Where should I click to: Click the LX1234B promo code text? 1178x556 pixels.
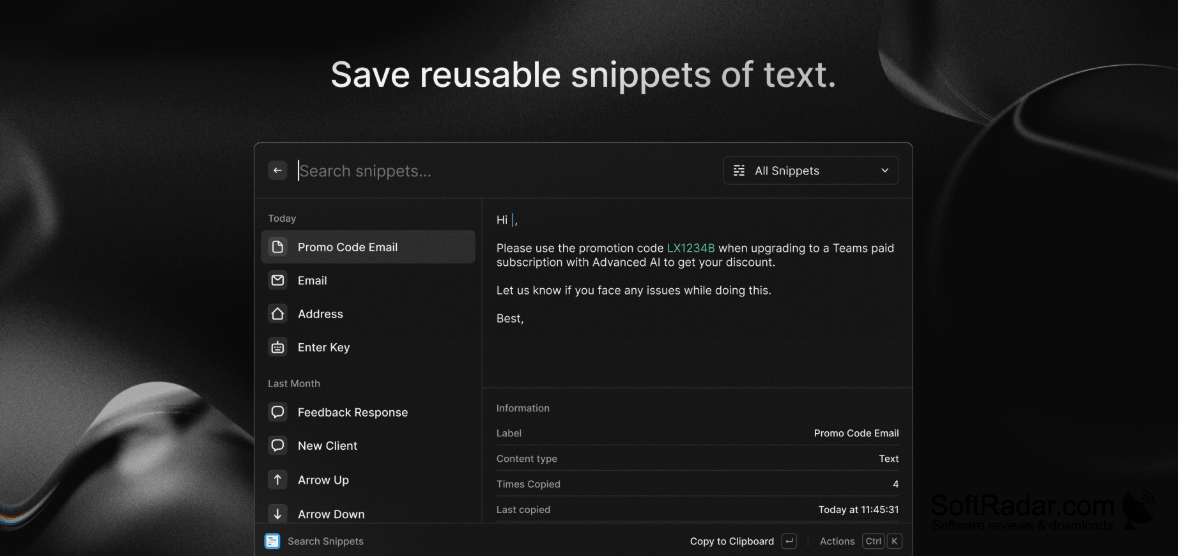pyautogui.click(x=691, y=248)
